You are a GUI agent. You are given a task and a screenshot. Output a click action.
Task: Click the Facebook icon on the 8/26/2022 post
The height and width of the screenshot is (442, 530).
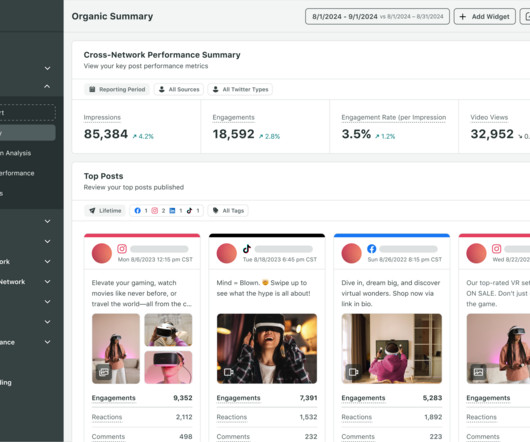coord(372,249)
